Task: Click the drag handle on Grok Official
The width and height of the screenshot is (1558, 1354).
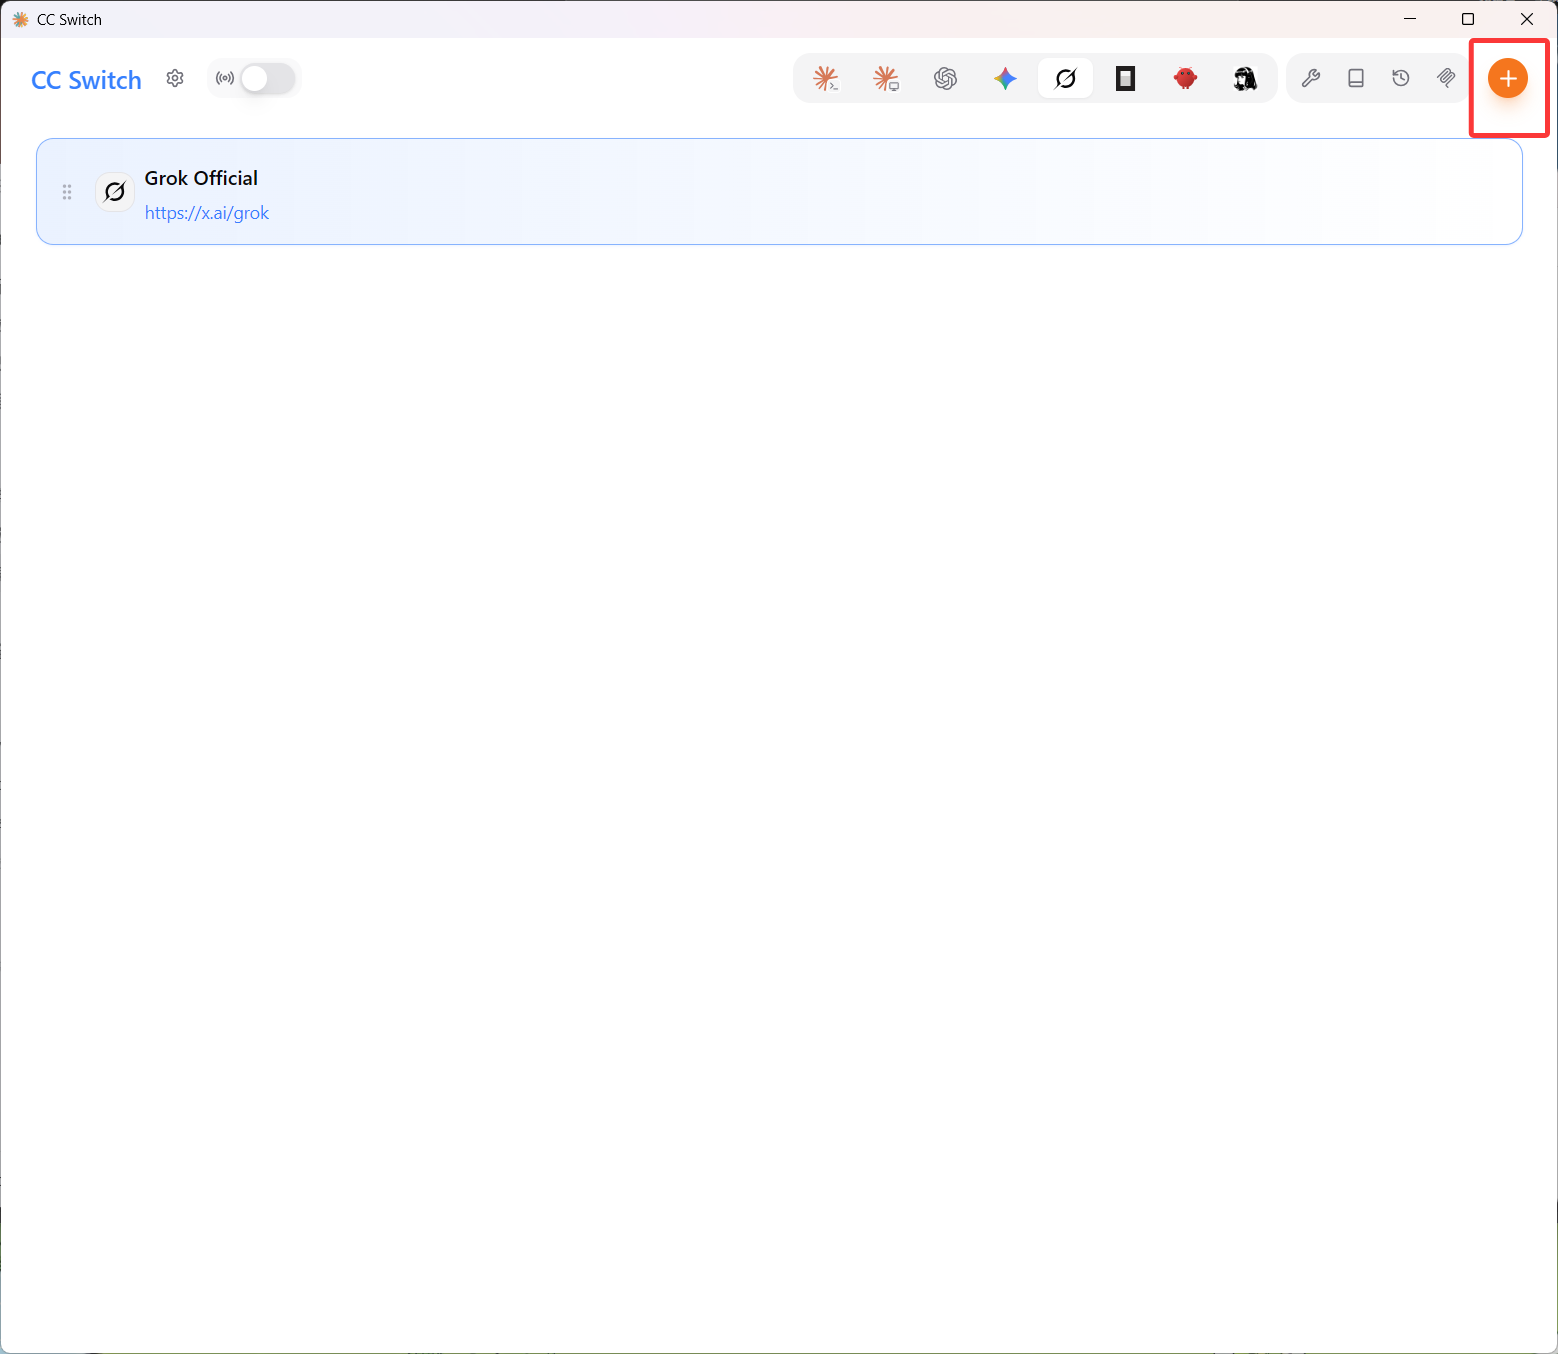Action: pyautogui.click(x=67, y=192)
